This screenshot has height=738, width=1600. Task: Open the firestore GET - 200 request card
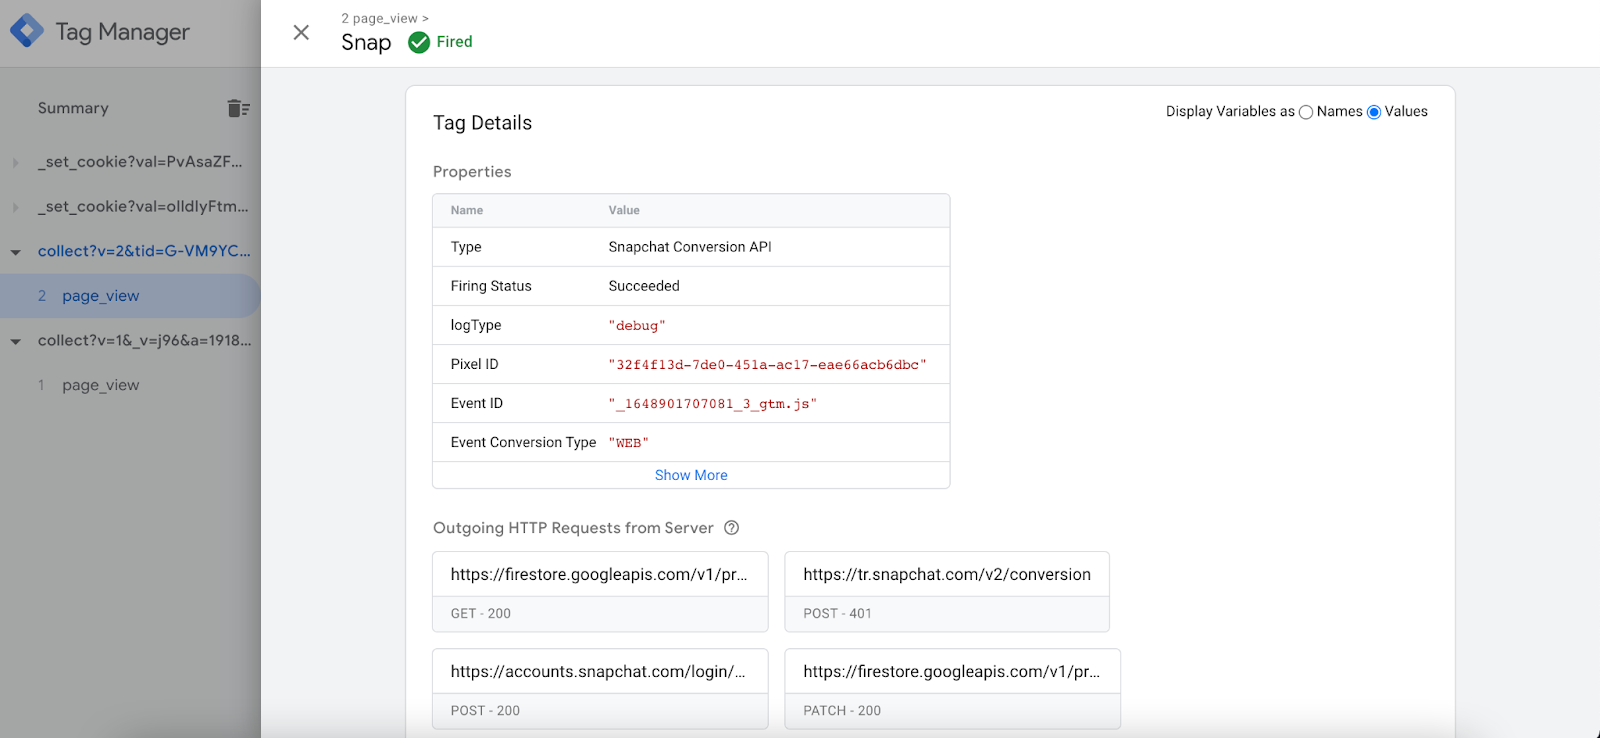pos(600,592)
